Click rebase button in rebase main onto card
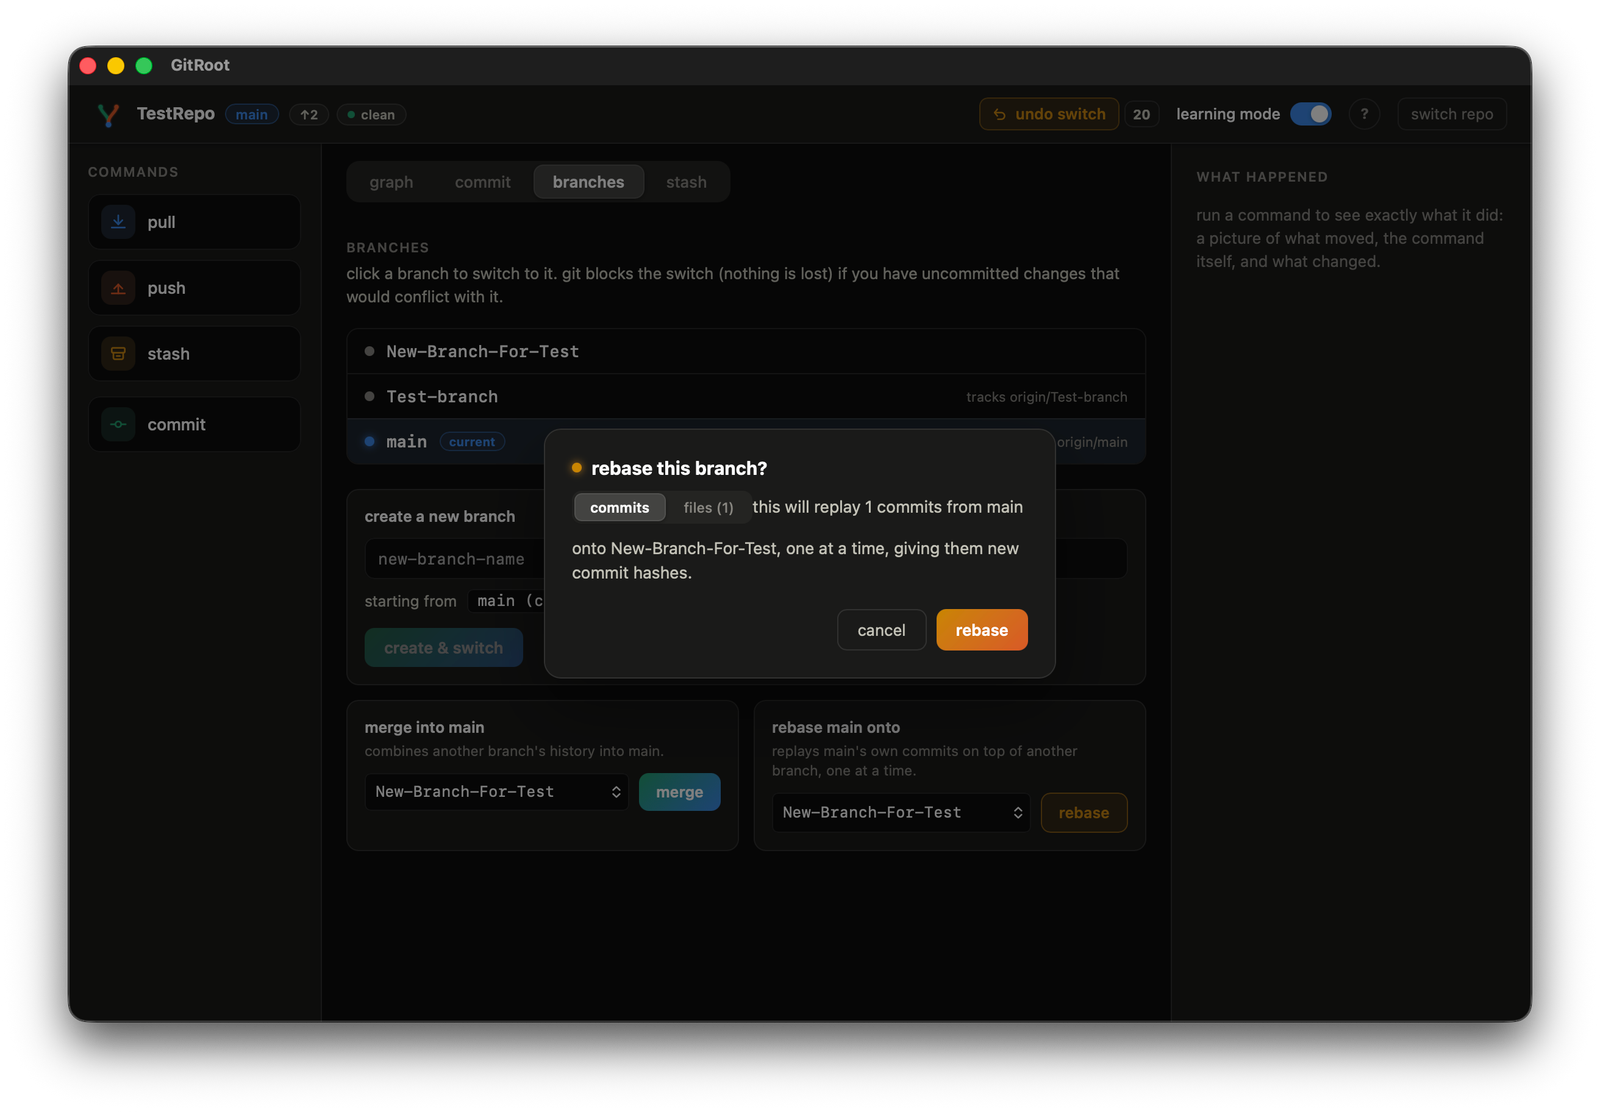 pyautogui.click(x=1084, y=813)
